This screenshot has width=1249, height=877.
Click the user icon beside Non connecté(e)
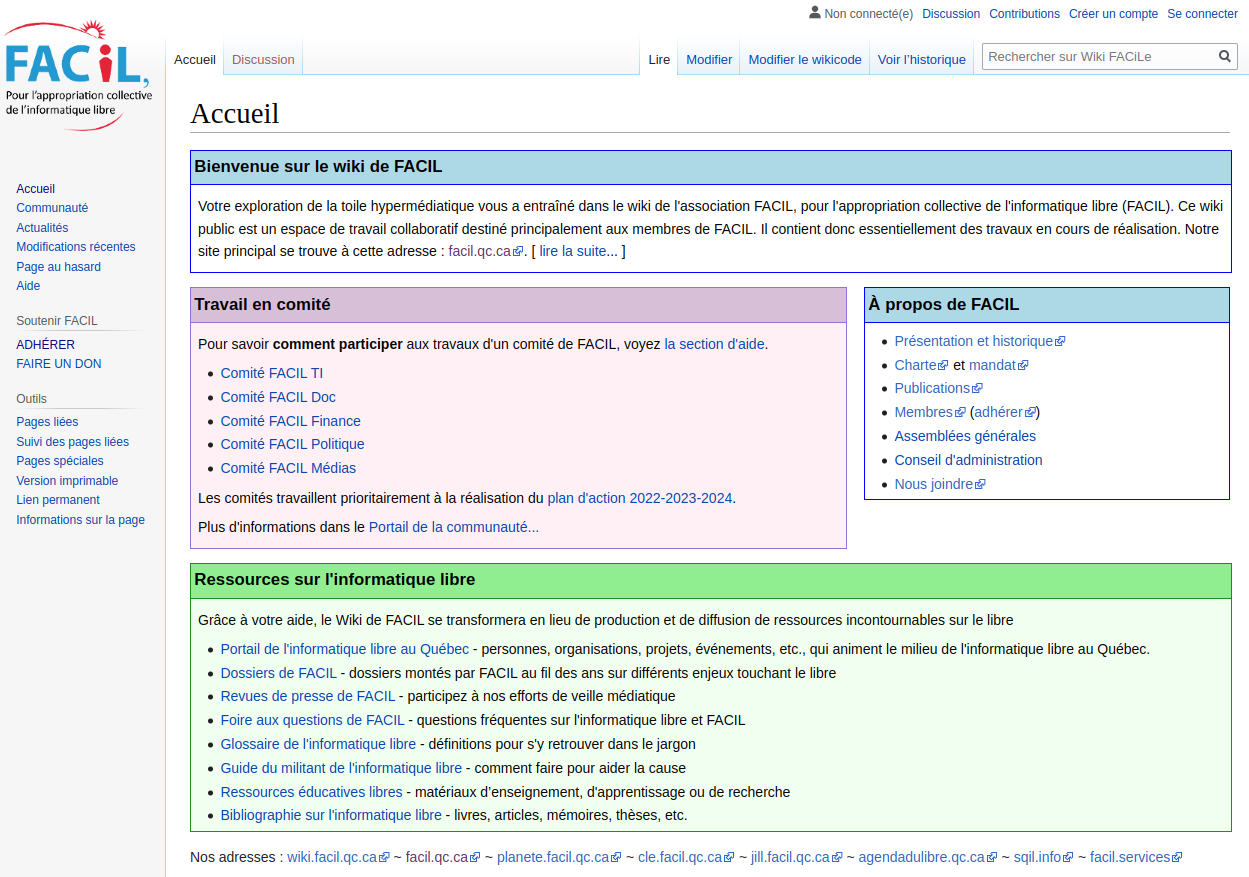point(815,13)
